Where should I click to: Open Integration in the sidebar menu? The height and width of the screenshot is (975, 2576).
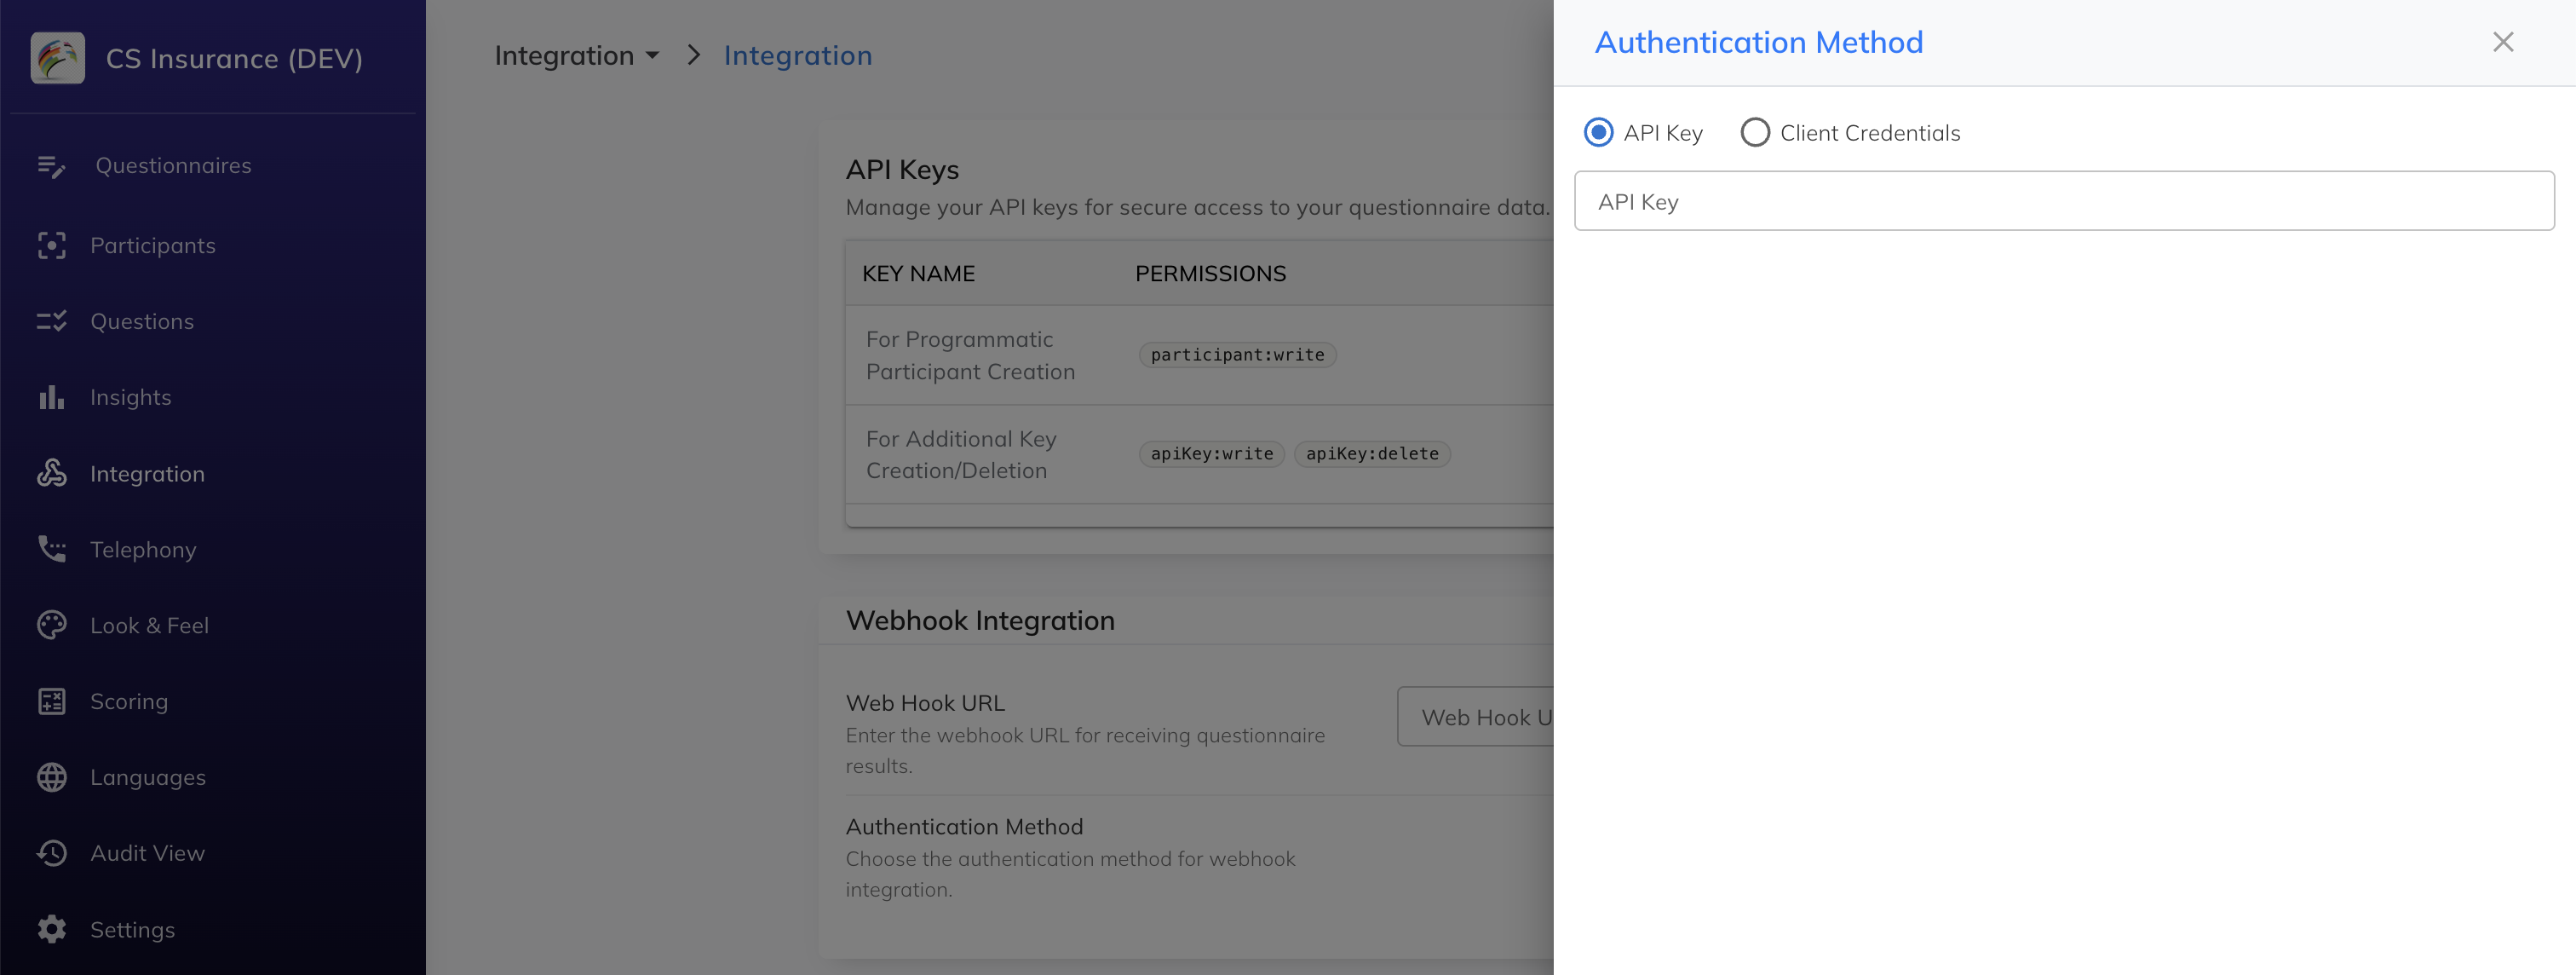click(x=147, y=474)
